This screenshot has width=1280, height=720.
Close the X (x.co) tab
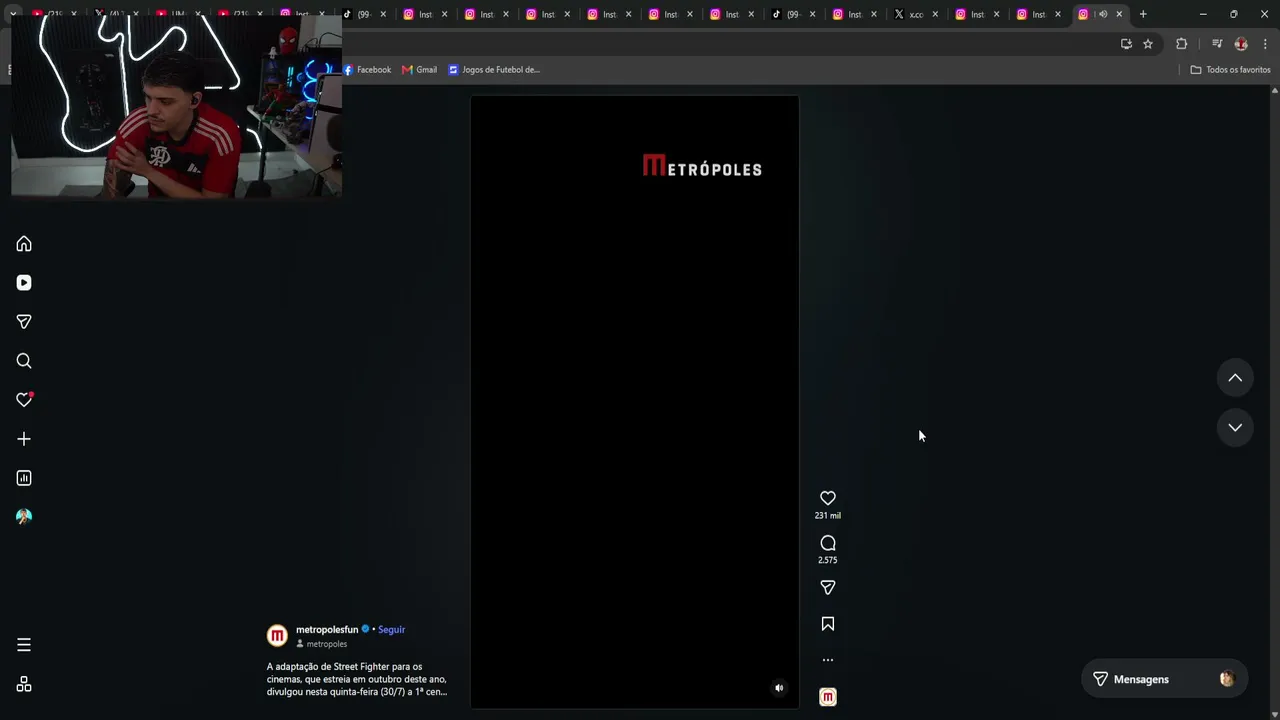coord(935,14)
